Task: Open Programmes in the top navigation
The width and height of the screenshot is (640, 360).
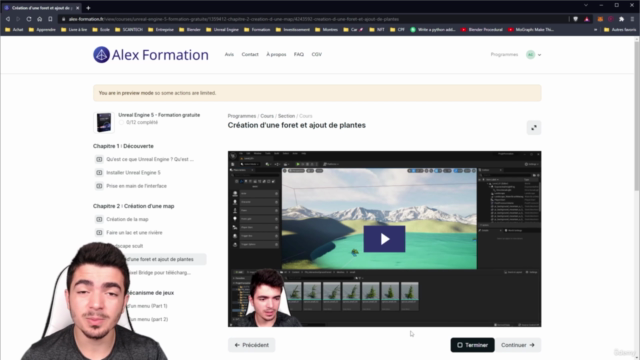Action: [x=504, y=54]
